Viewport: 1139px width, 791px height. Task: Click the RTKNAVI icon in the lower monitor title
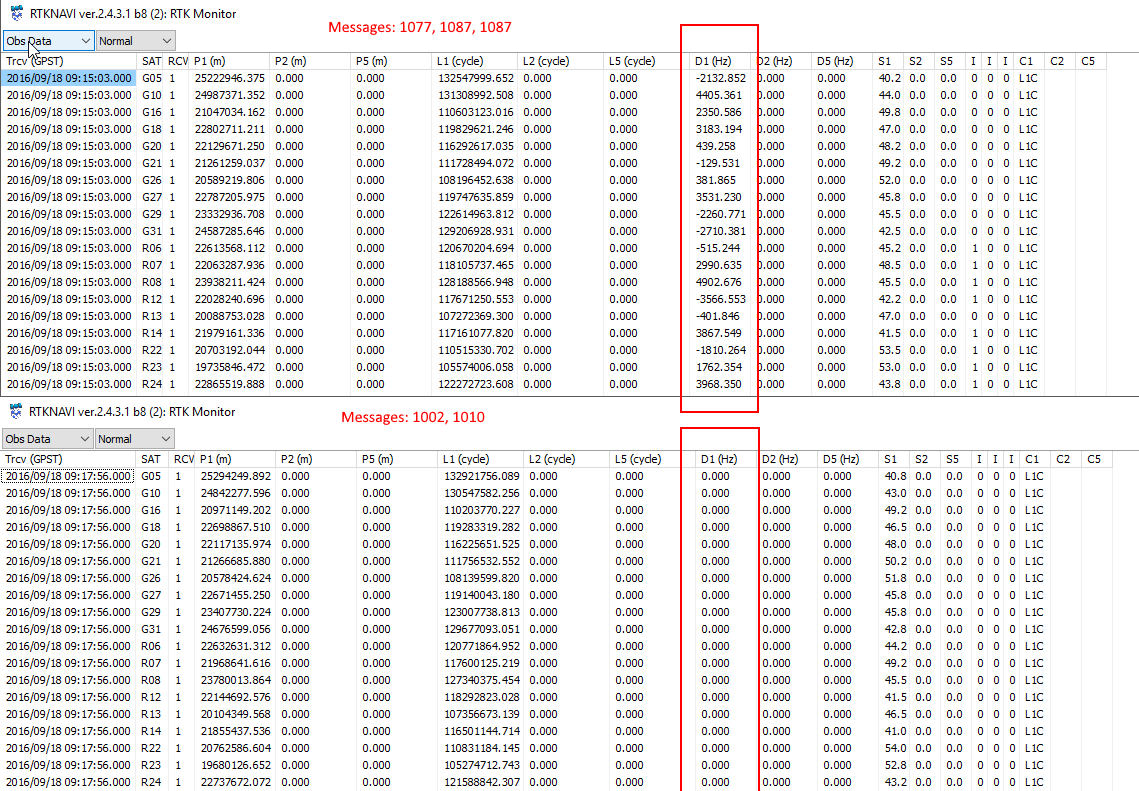[x=16, y=412]
